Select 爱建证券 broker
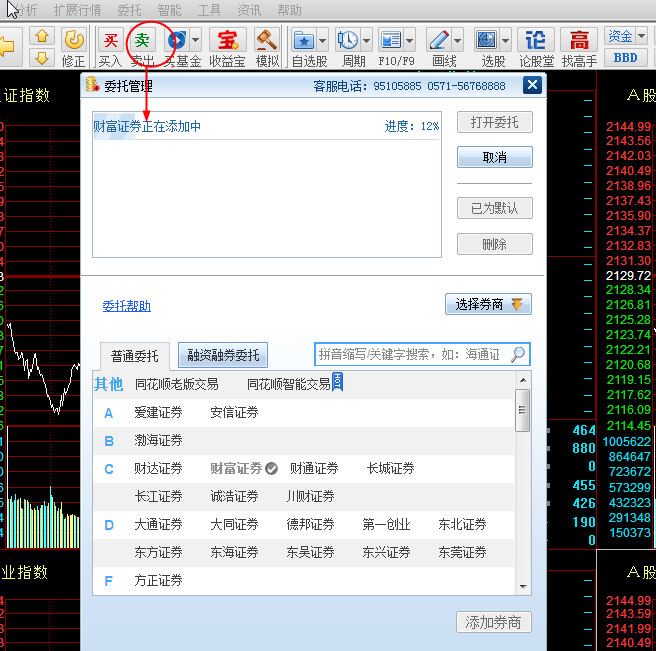 (x=158, y=413)
